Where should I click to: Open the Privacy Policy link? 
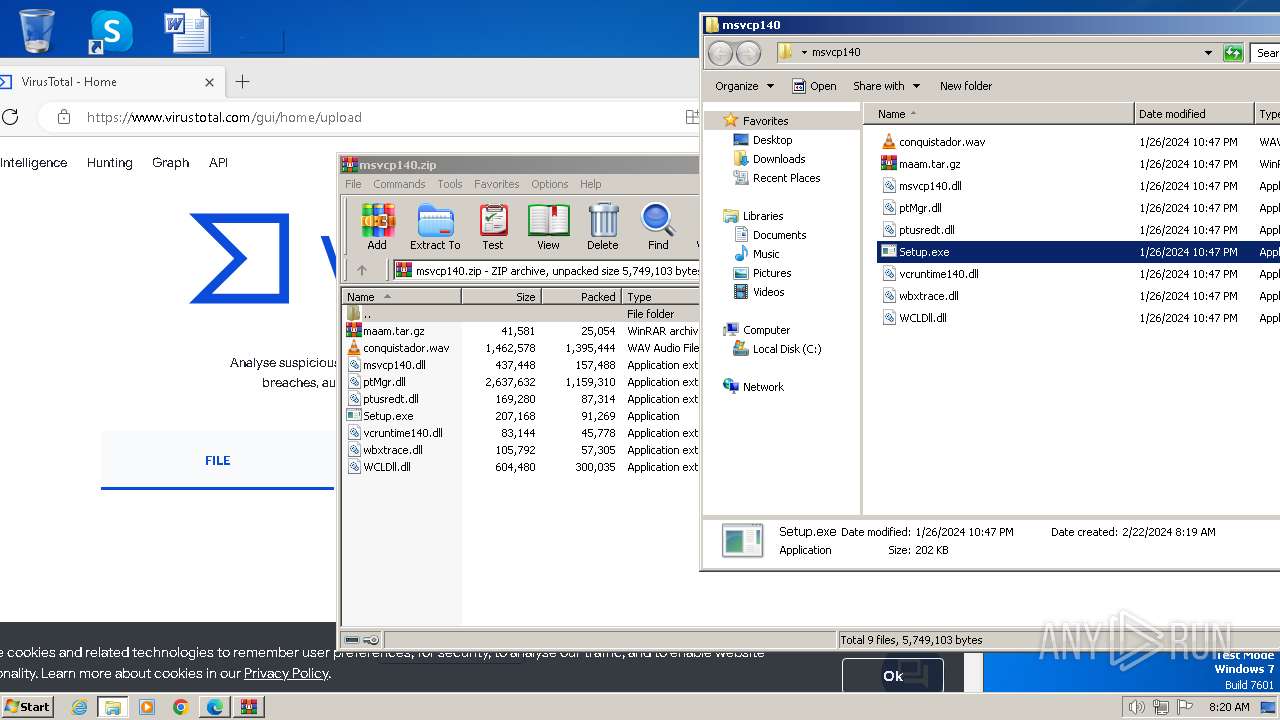tap(286, 673)
